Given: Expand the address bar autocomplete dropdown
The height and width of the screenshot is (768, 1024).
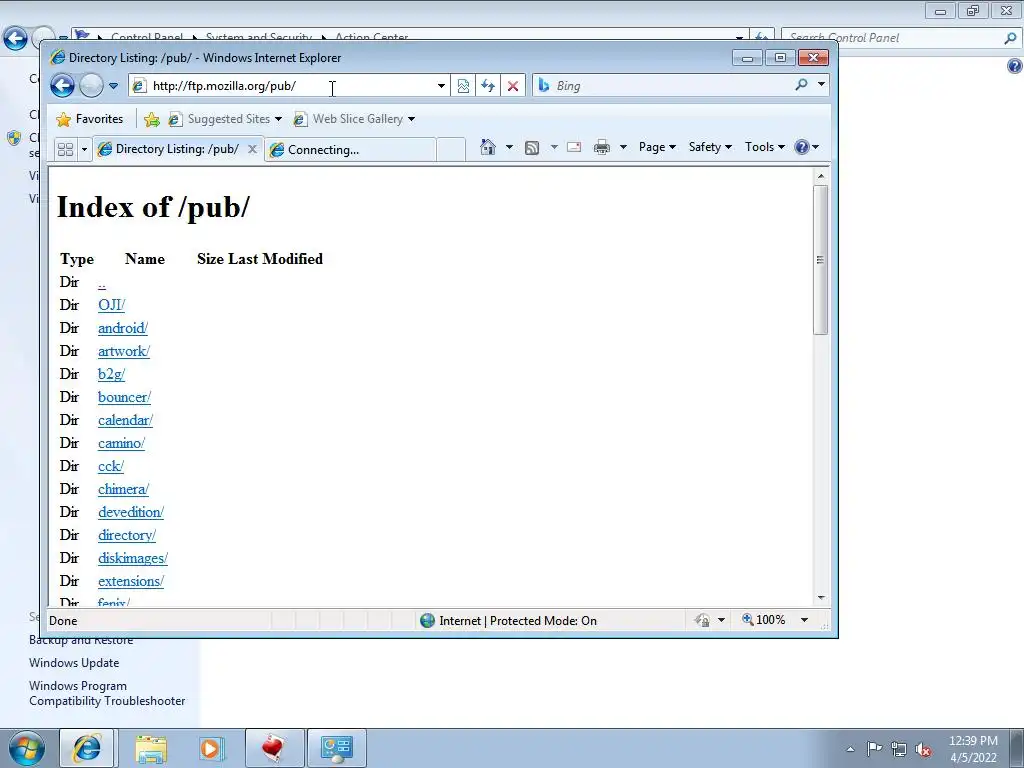Looking at the screenshot, I should tap(441, 86).
